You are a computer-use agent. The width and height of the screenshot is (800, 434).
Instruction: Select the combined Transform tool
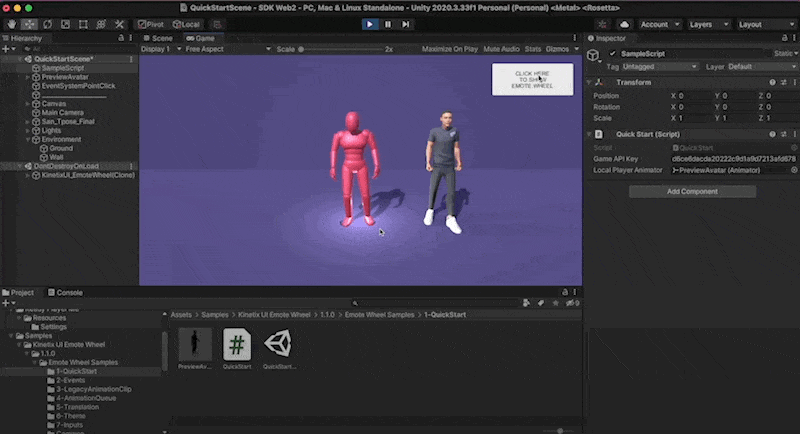[x=101, y=24]
